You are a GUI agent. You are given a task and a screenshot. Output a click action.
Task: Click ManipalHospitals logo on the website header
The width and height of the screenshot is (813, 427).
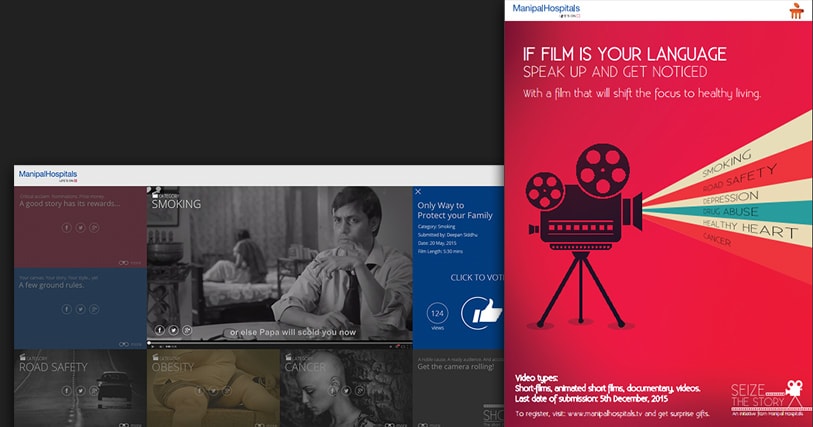(47, 175)
